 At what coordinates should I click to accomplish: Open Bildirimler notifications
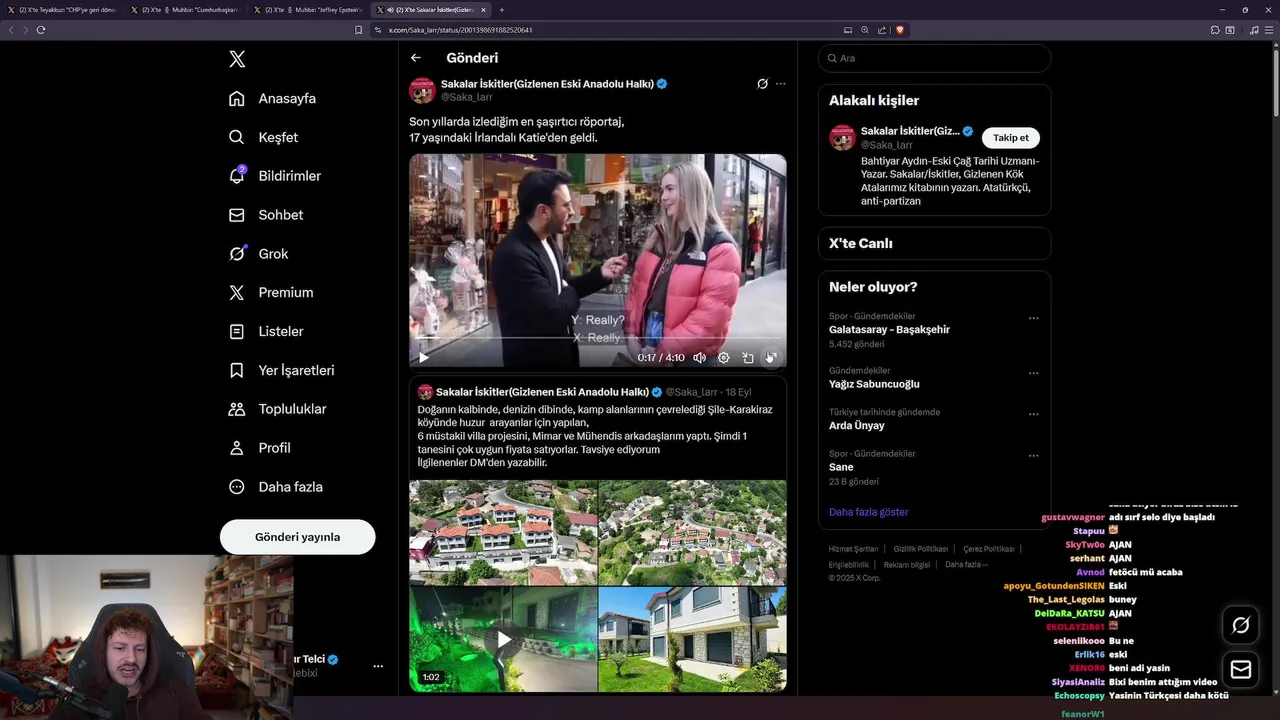(x=275, y=176)
